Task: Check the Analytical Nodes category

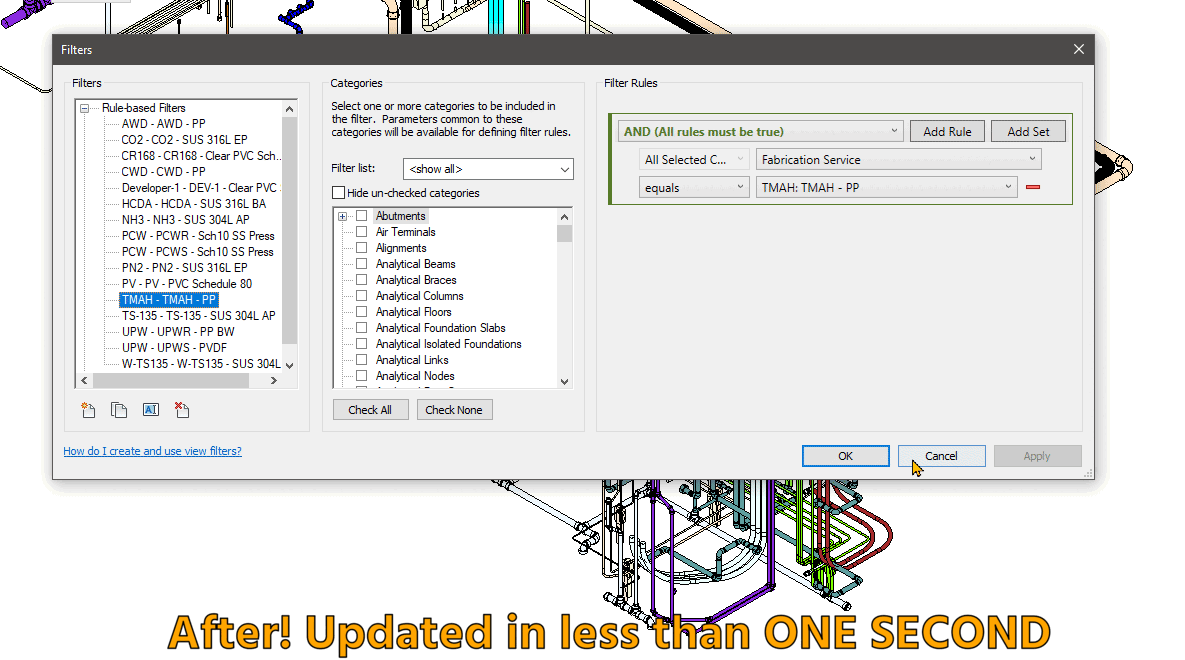Action: (362, 376)
